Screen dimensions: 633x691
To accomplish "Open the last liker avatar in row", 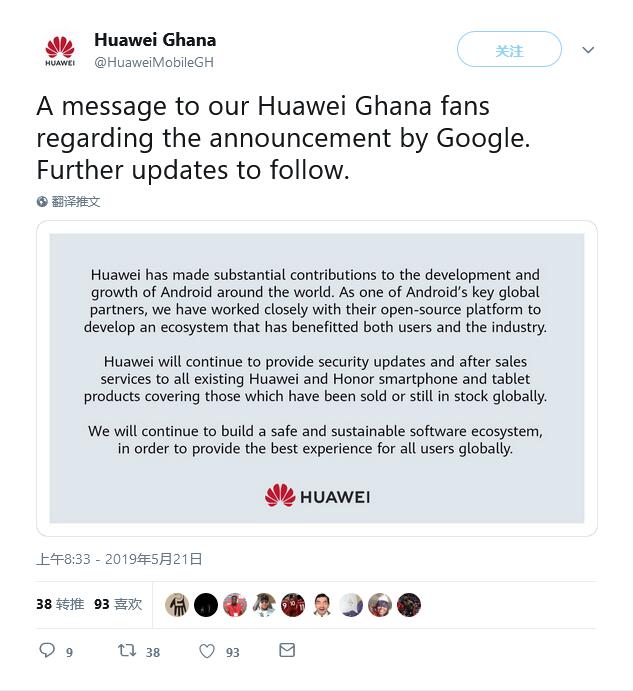I will tap(409, 605).
